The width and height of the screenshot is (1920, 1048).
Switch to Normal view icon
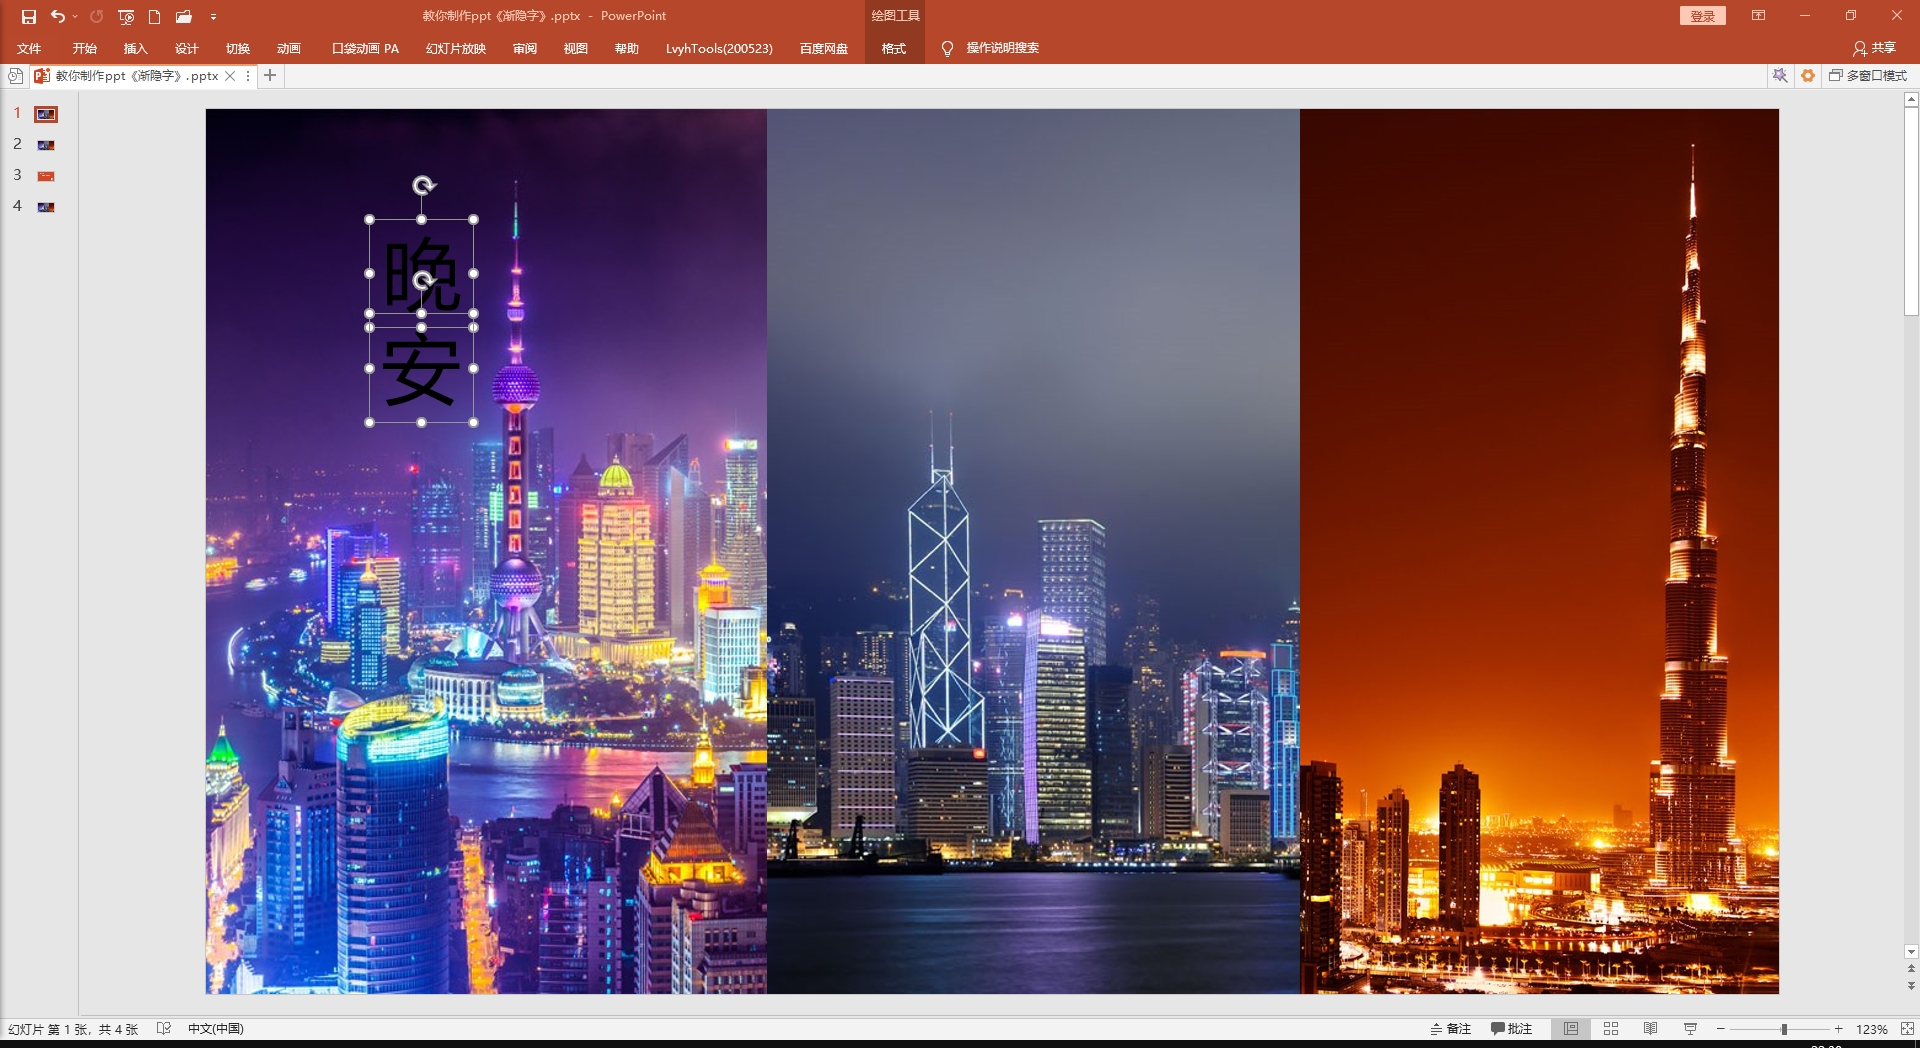[x=1571, y=1029]
